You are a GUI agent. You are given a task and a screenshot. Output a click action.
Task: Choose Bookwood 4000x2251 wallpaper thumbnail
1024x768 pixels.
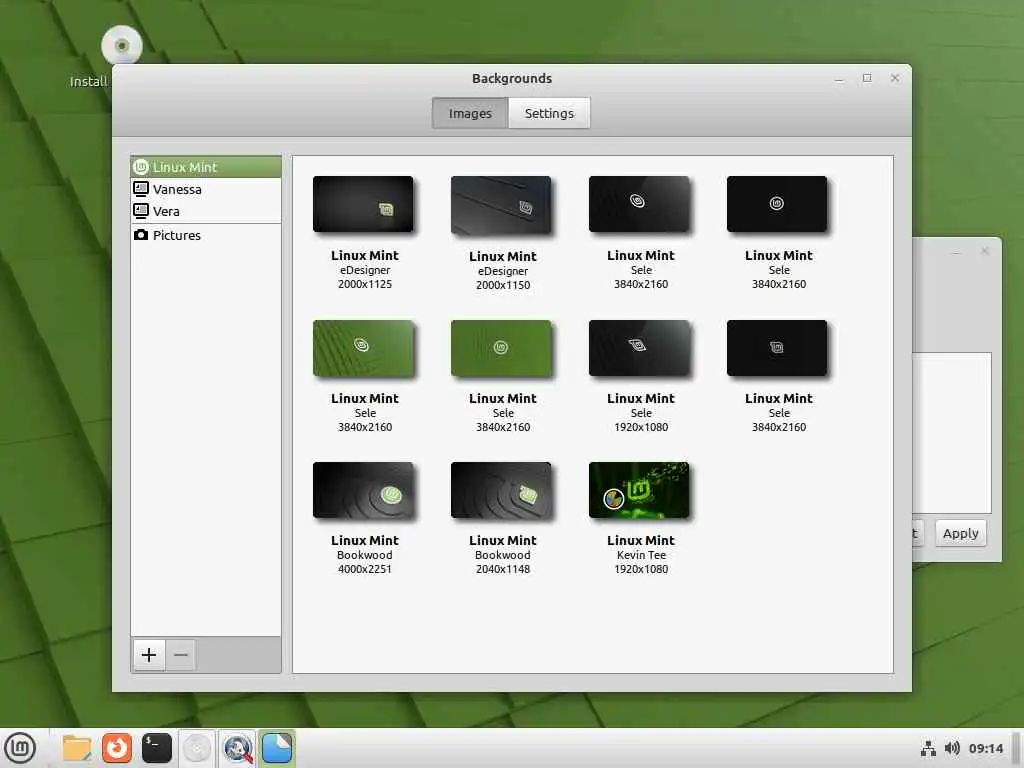click(x=363, y=490)
